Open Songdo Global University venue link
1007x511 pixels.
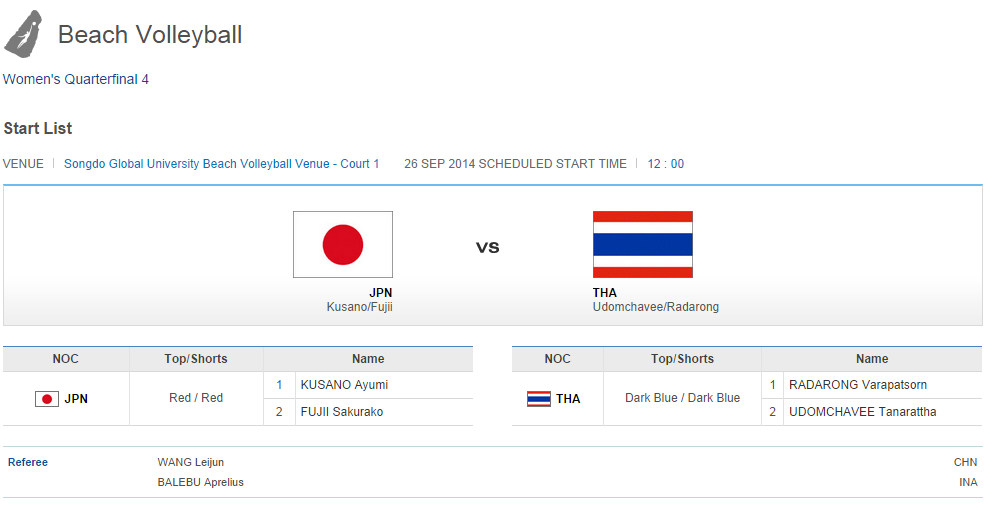221,164
